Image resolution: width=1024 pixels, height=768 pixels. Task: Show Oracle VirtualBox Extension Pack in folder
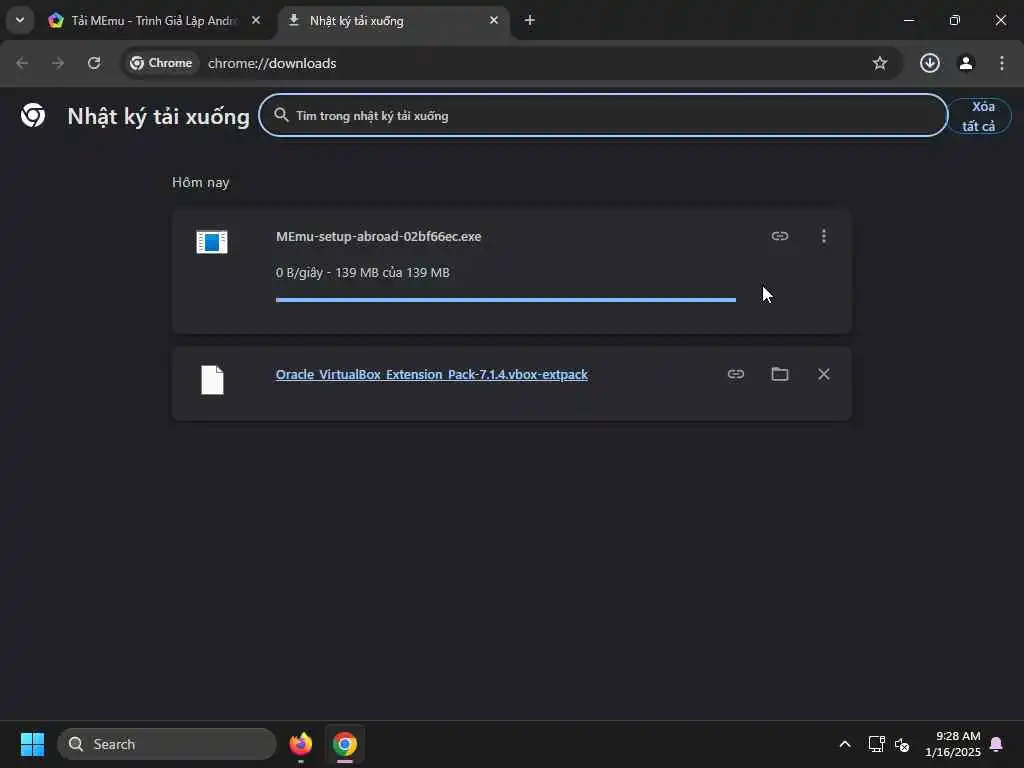click(x=780, y=374)
